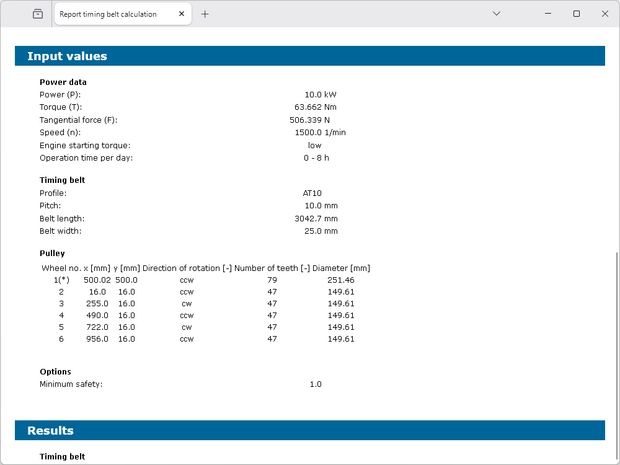The width and height of the screenshot is (620, 465).
Task: Open a new tab with plus icon
Action: pos(205,14)
